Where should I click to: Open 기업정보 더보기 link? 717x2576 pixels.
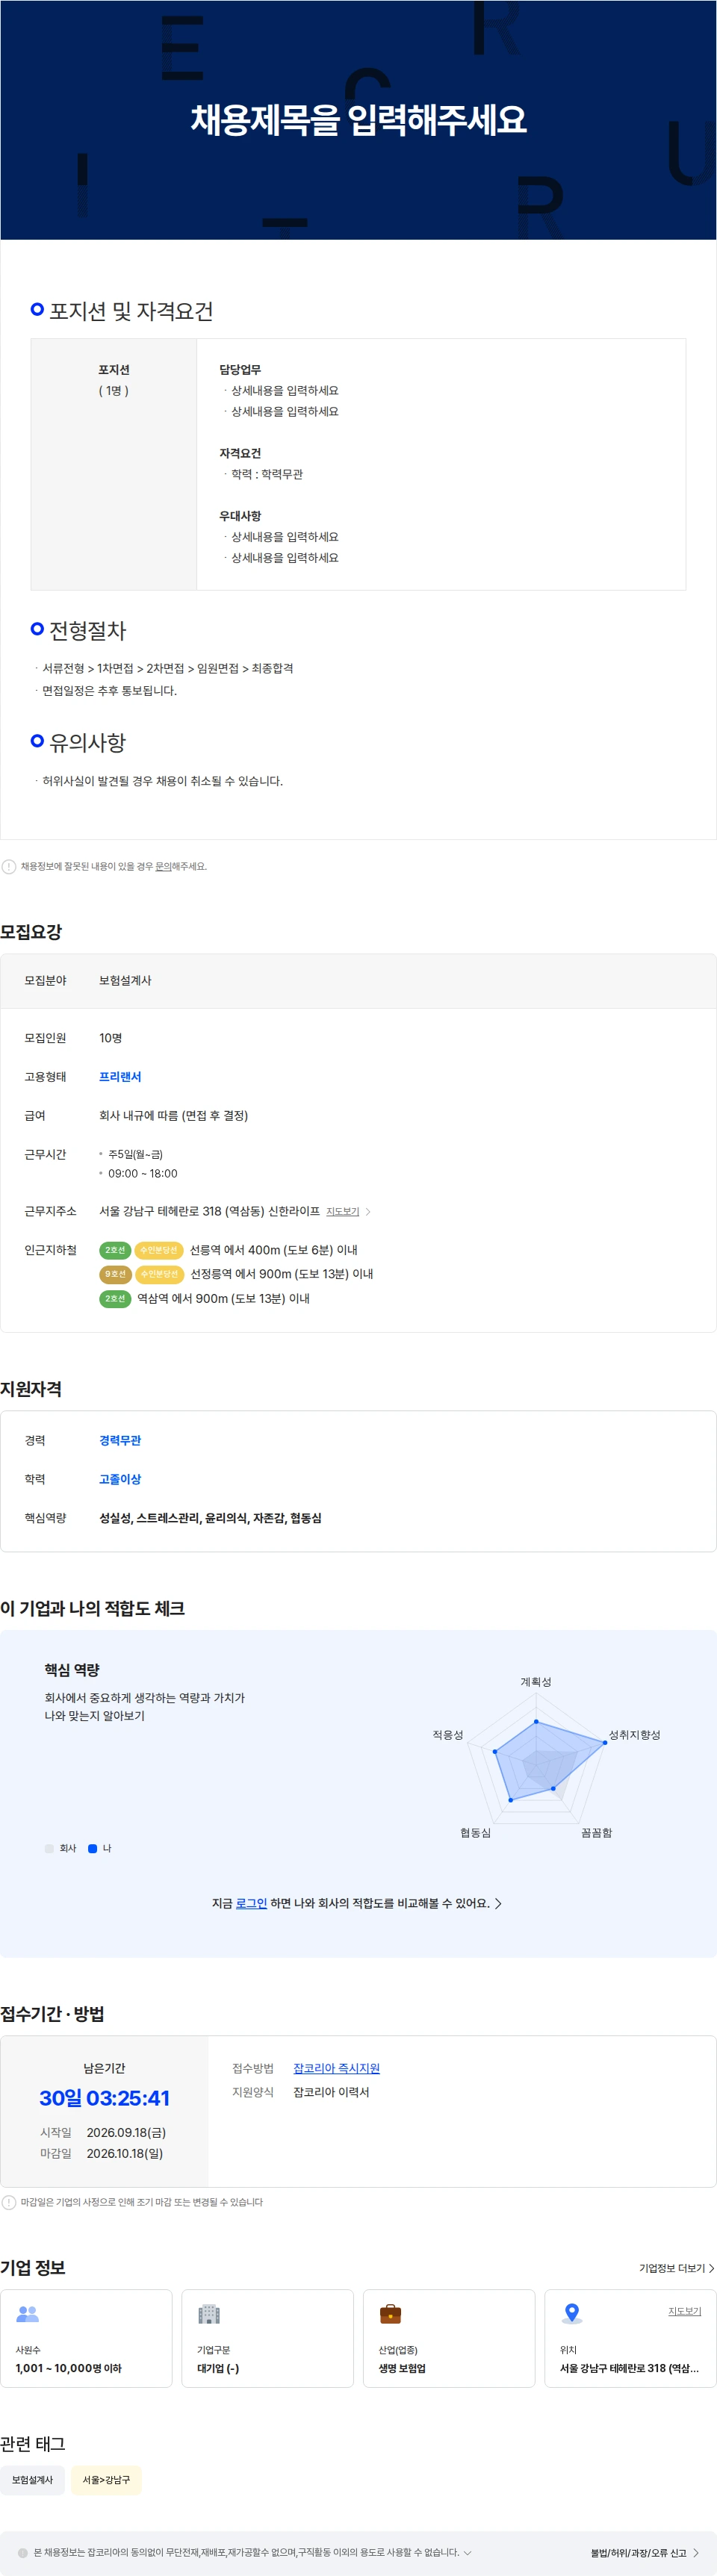(676, 2268)
